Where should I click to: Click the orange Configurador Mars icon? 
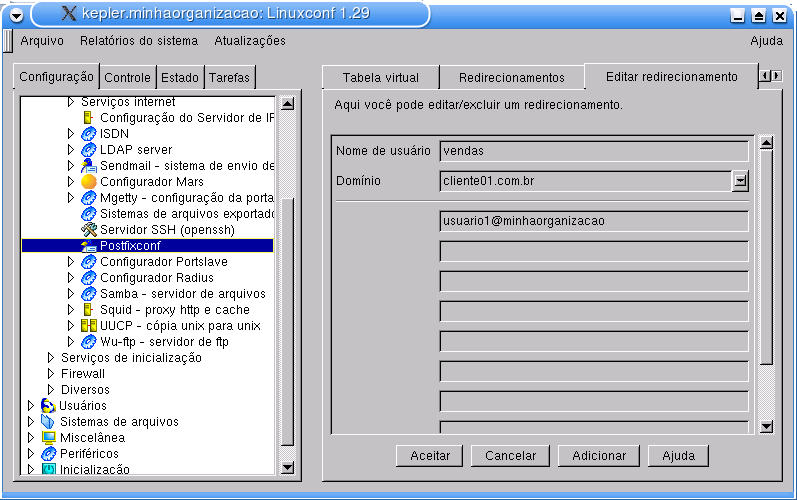(x=88, y=182)
